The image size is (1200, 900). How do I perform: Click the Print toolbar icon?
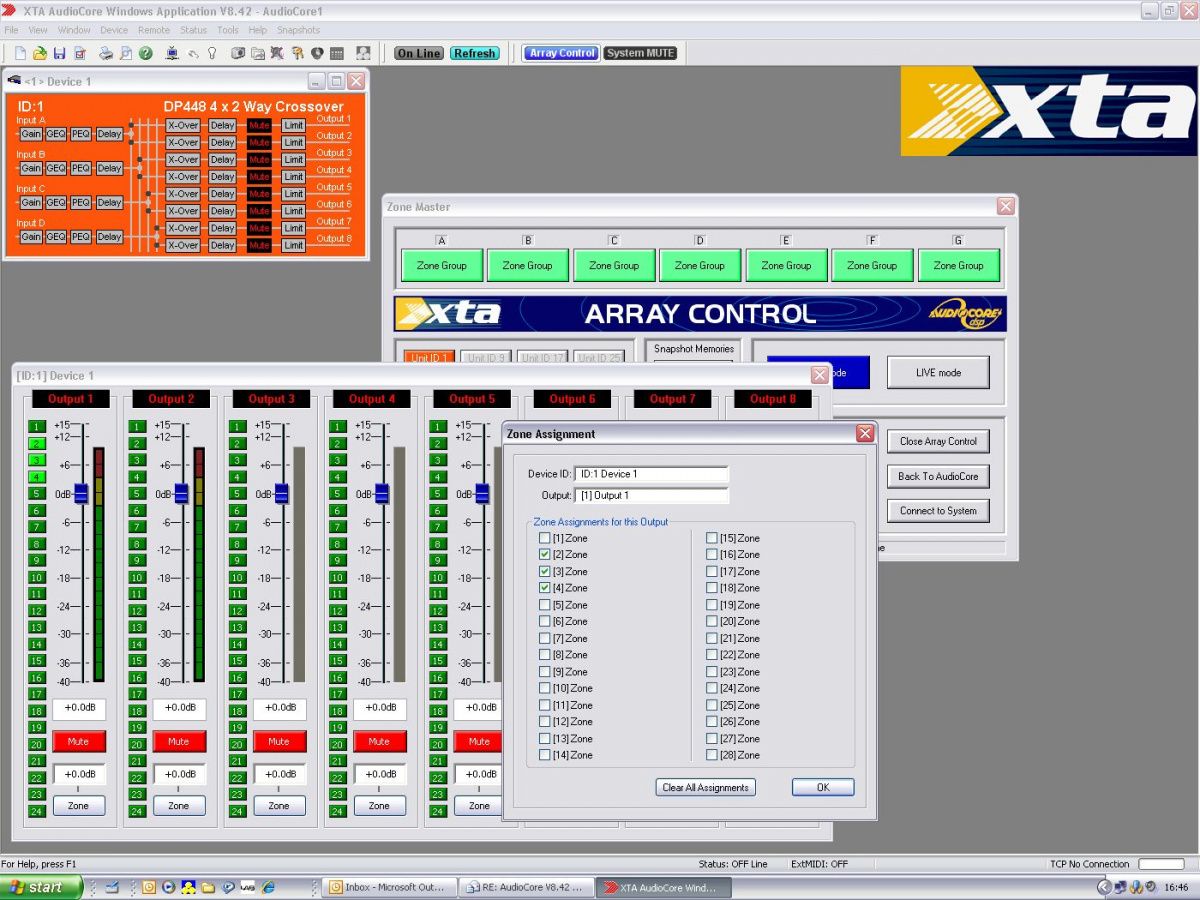[x=105, y=53]
